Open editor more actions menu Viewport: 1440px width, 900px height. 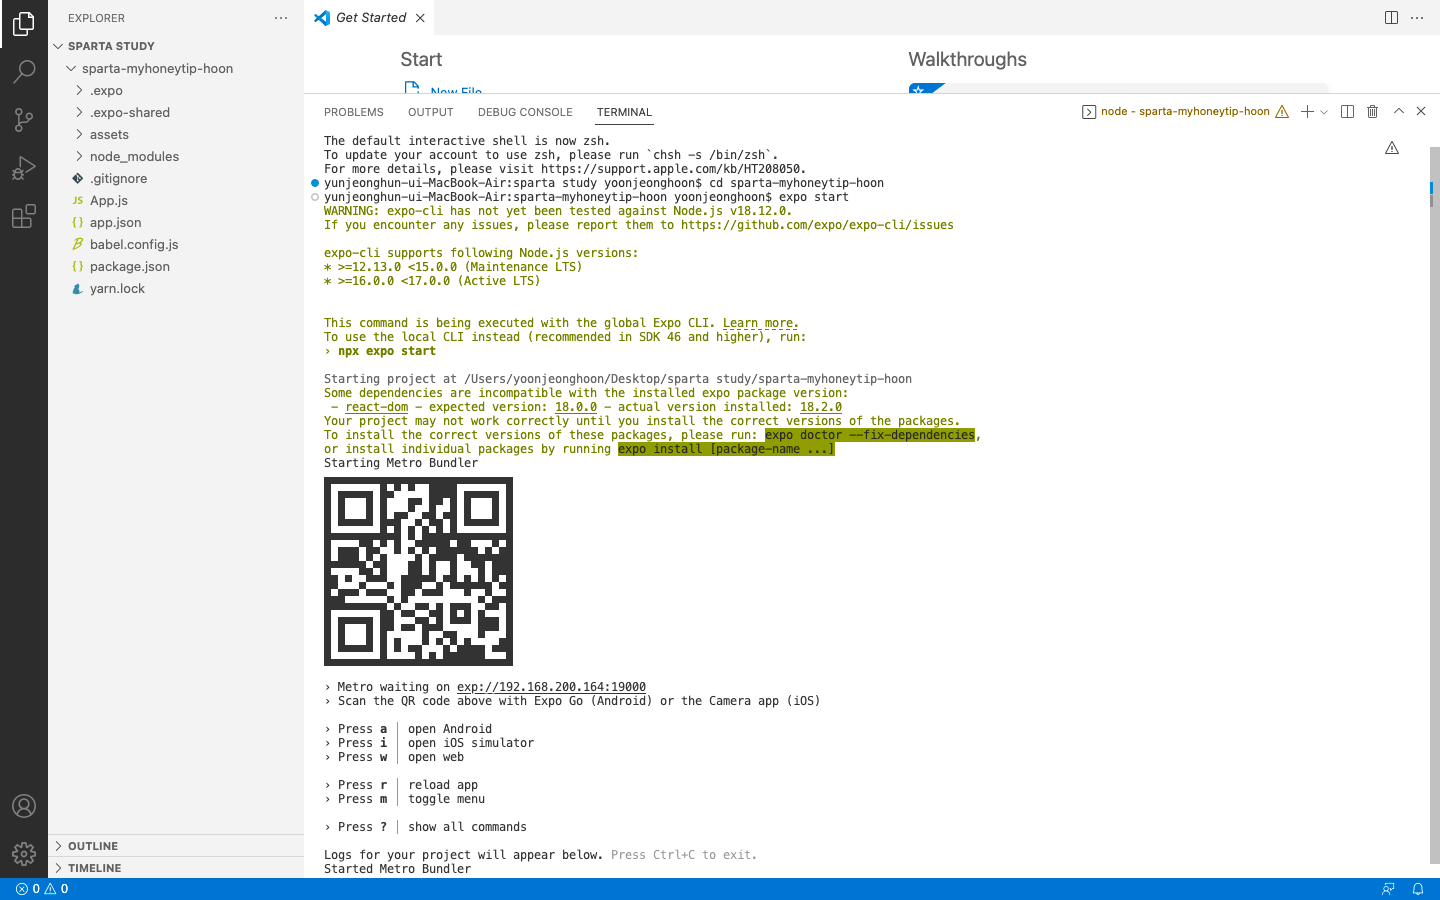pyautogui.click(x=1417, y=18)
